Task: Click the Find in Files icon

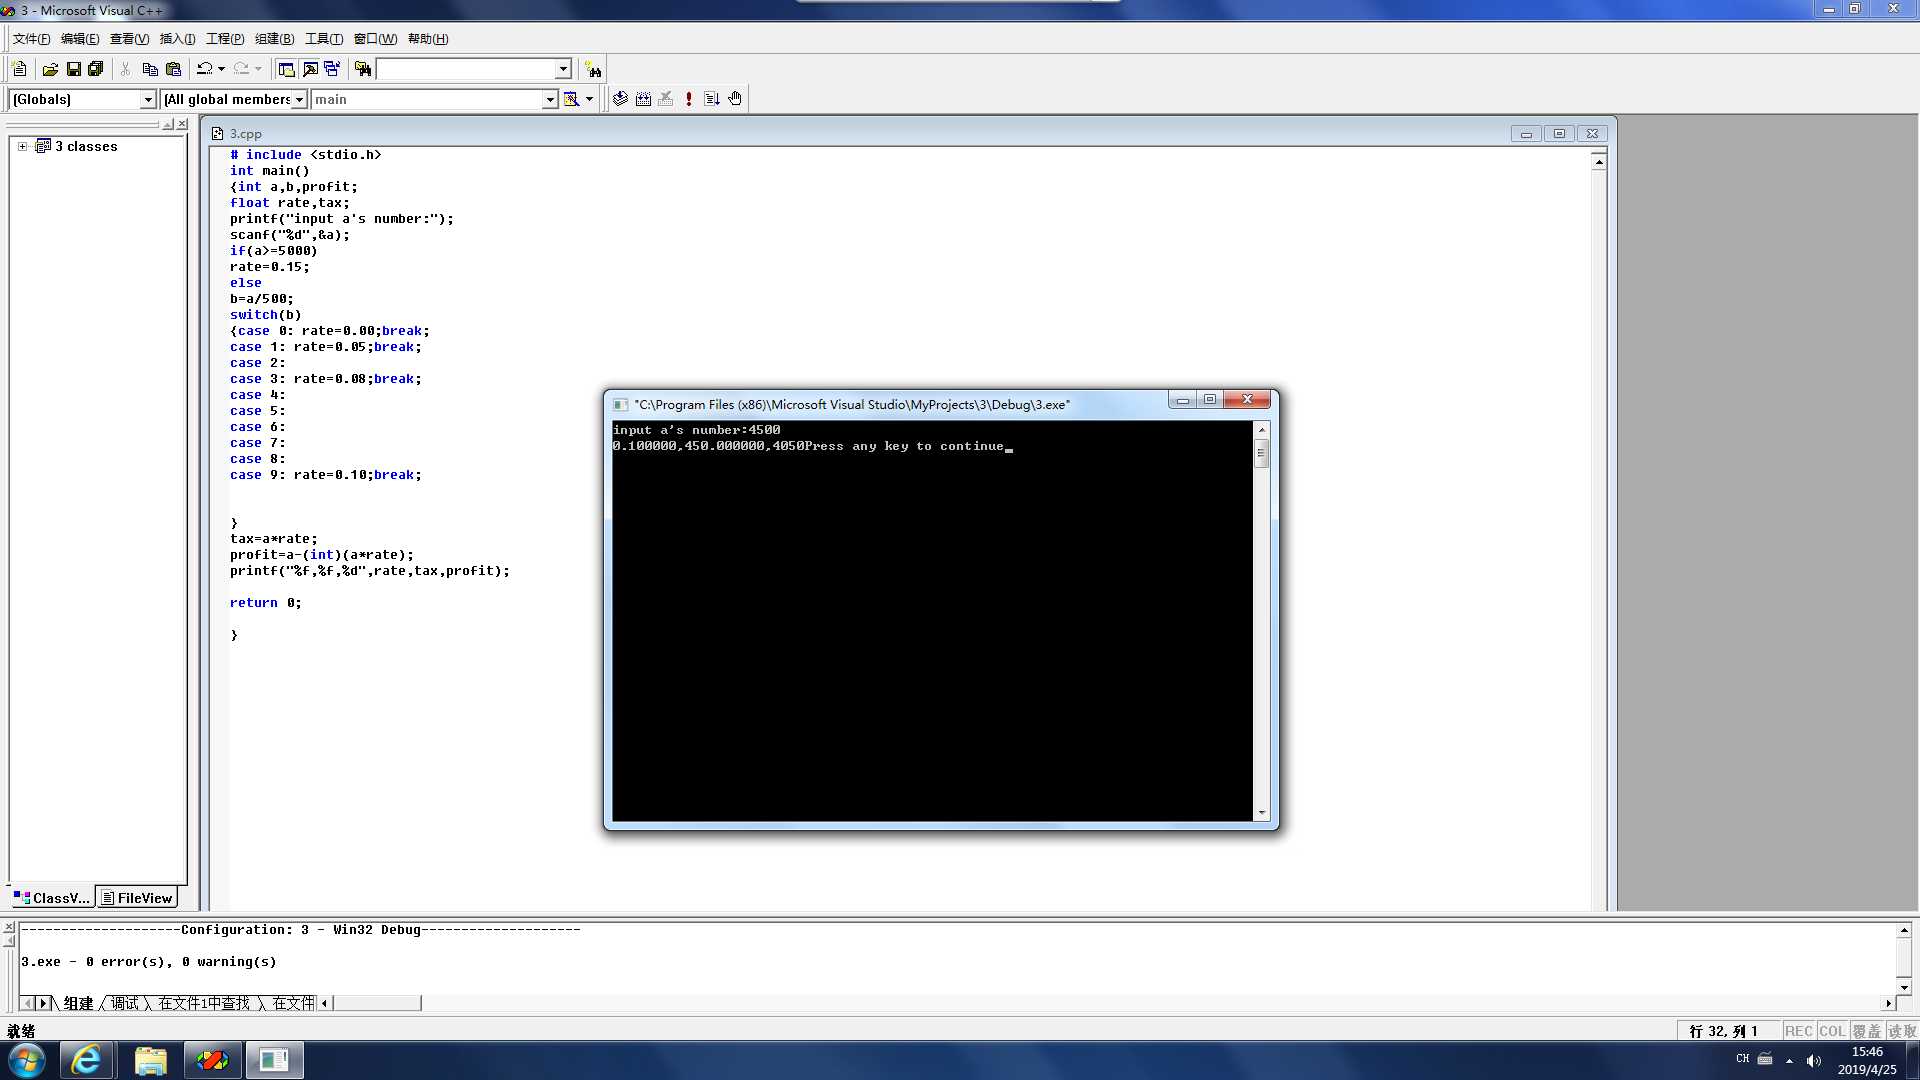Action: pos(363,69)
